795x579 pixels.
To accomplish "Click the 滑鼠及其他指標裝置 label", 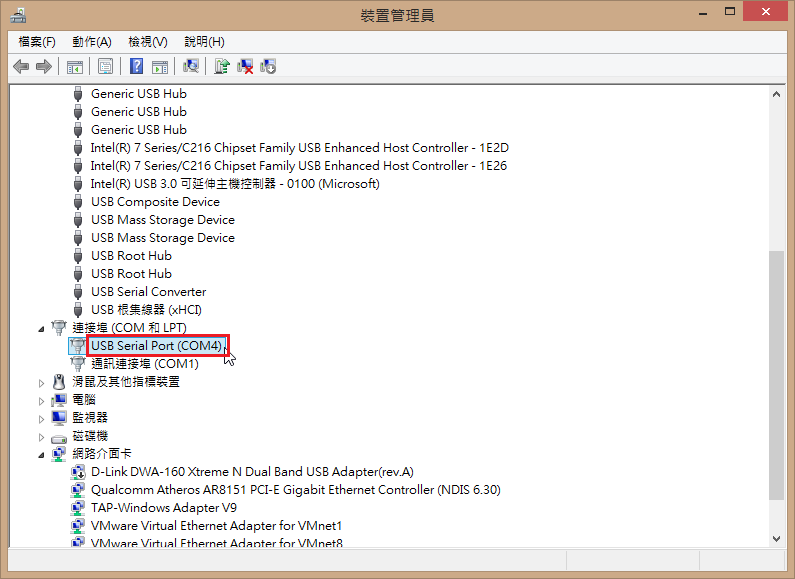I will coord(126,382).
